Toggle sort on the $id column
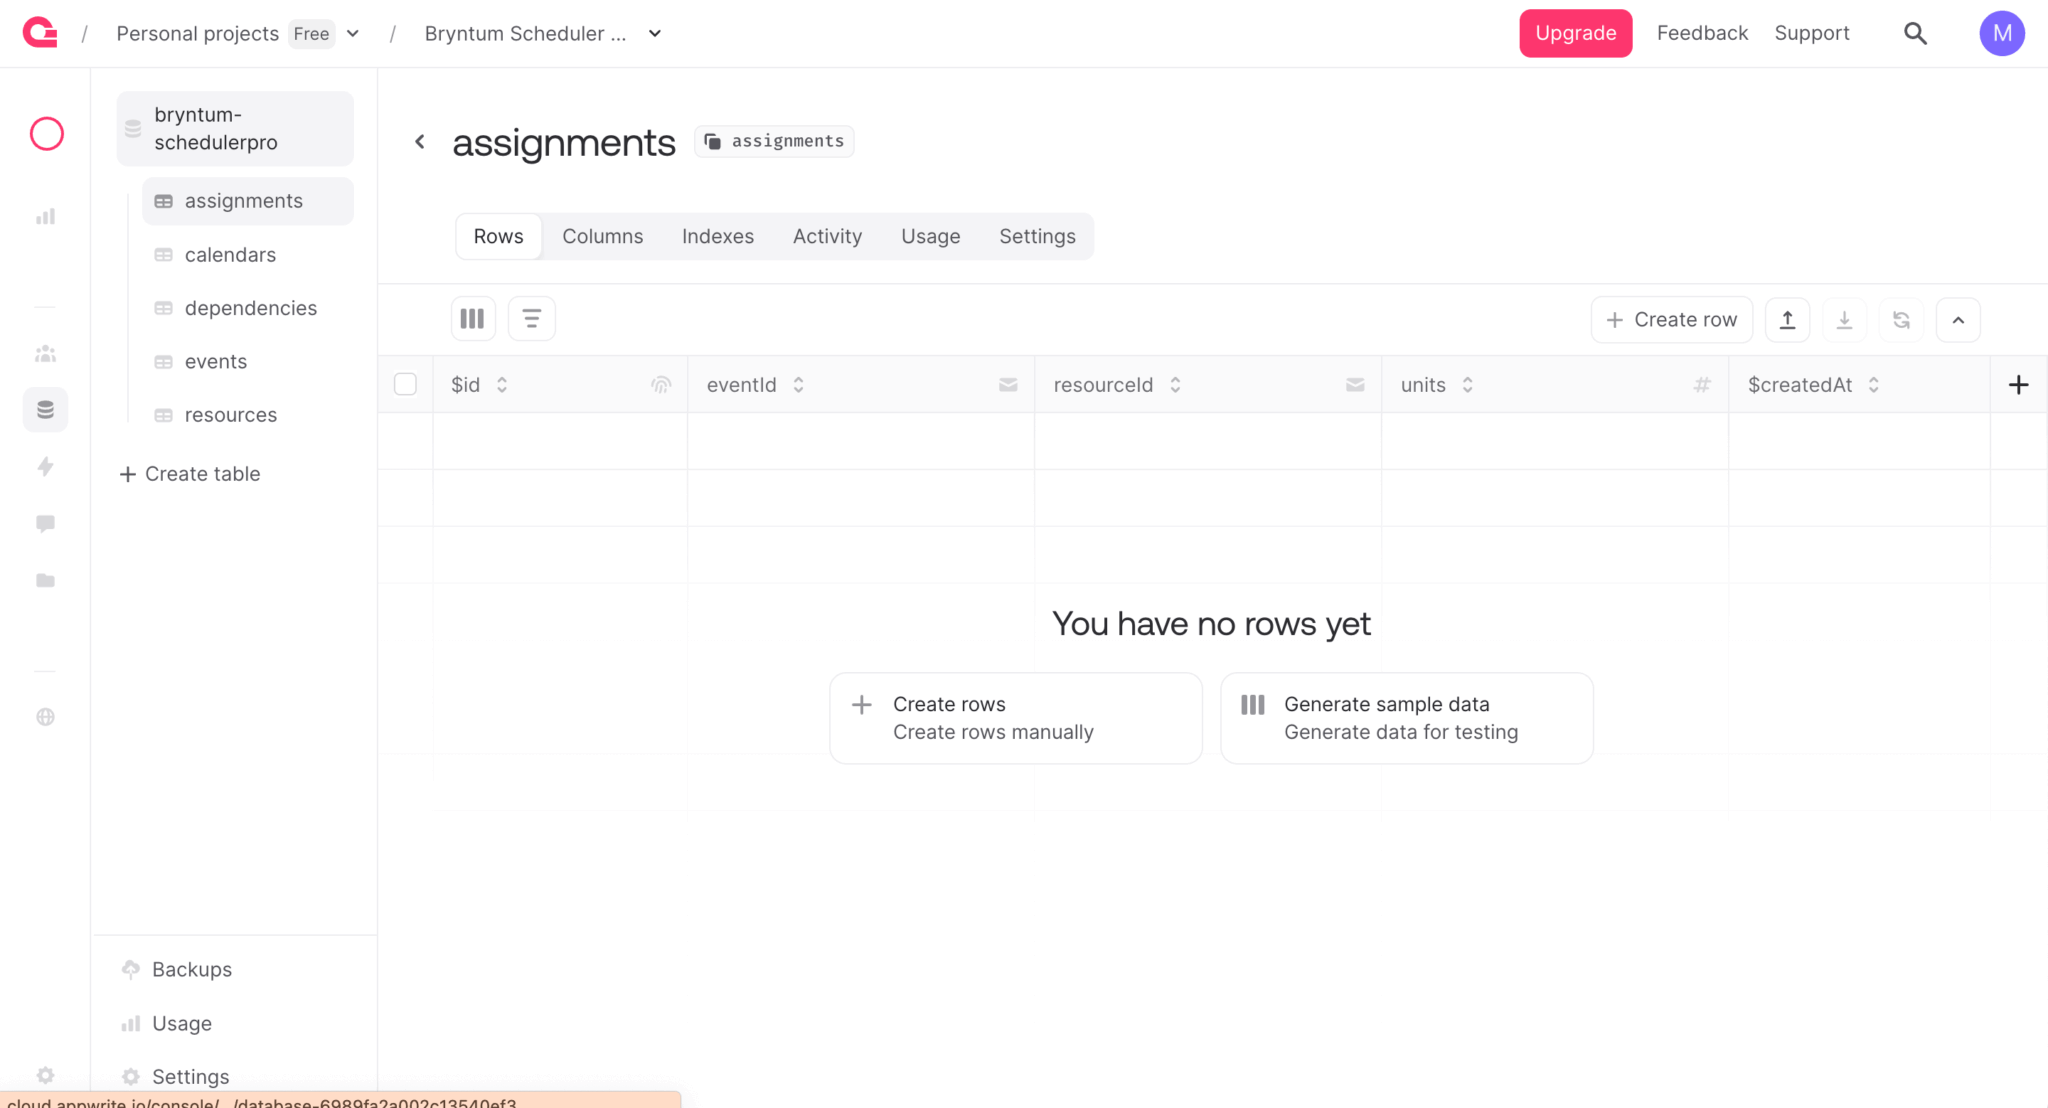Image resolution: width=2048 pixels, height=1108 pixels. [502, 385]
